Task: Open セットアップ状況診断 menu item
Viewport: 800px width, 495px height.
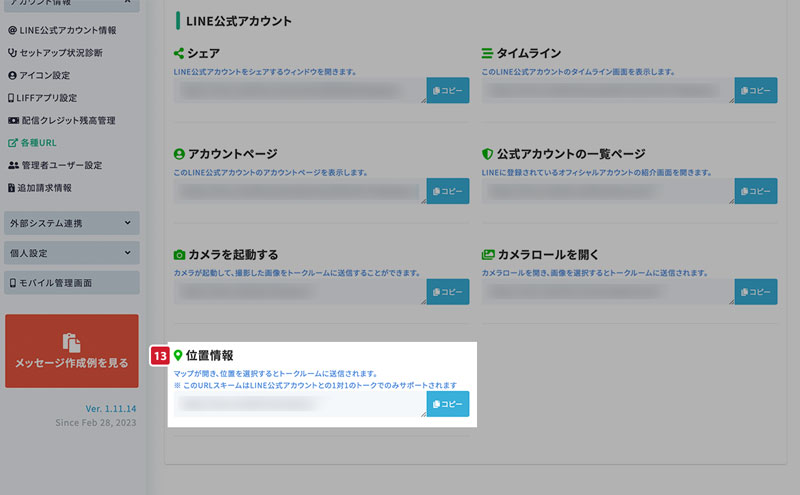Action: click(55, 53)
